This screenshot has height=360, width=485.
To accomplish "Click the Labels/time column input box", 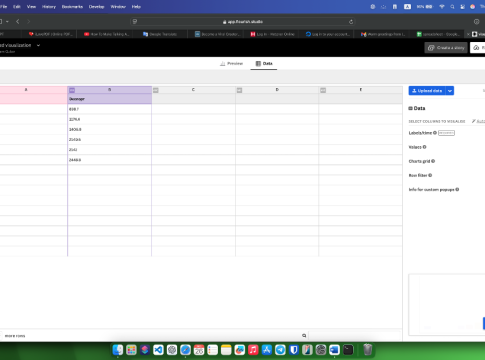I will [x=446, y=133].
